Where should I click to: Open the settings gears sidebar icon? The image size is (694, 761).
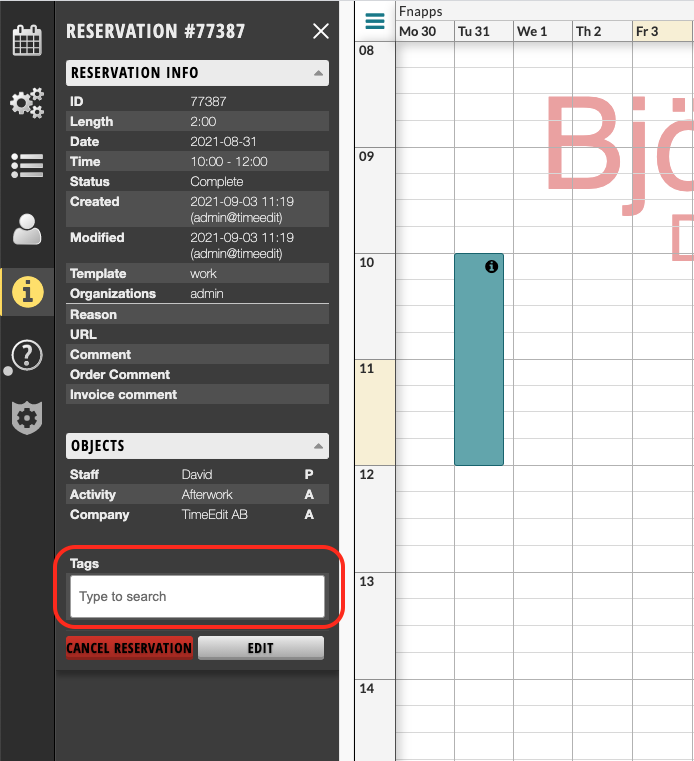27,103
